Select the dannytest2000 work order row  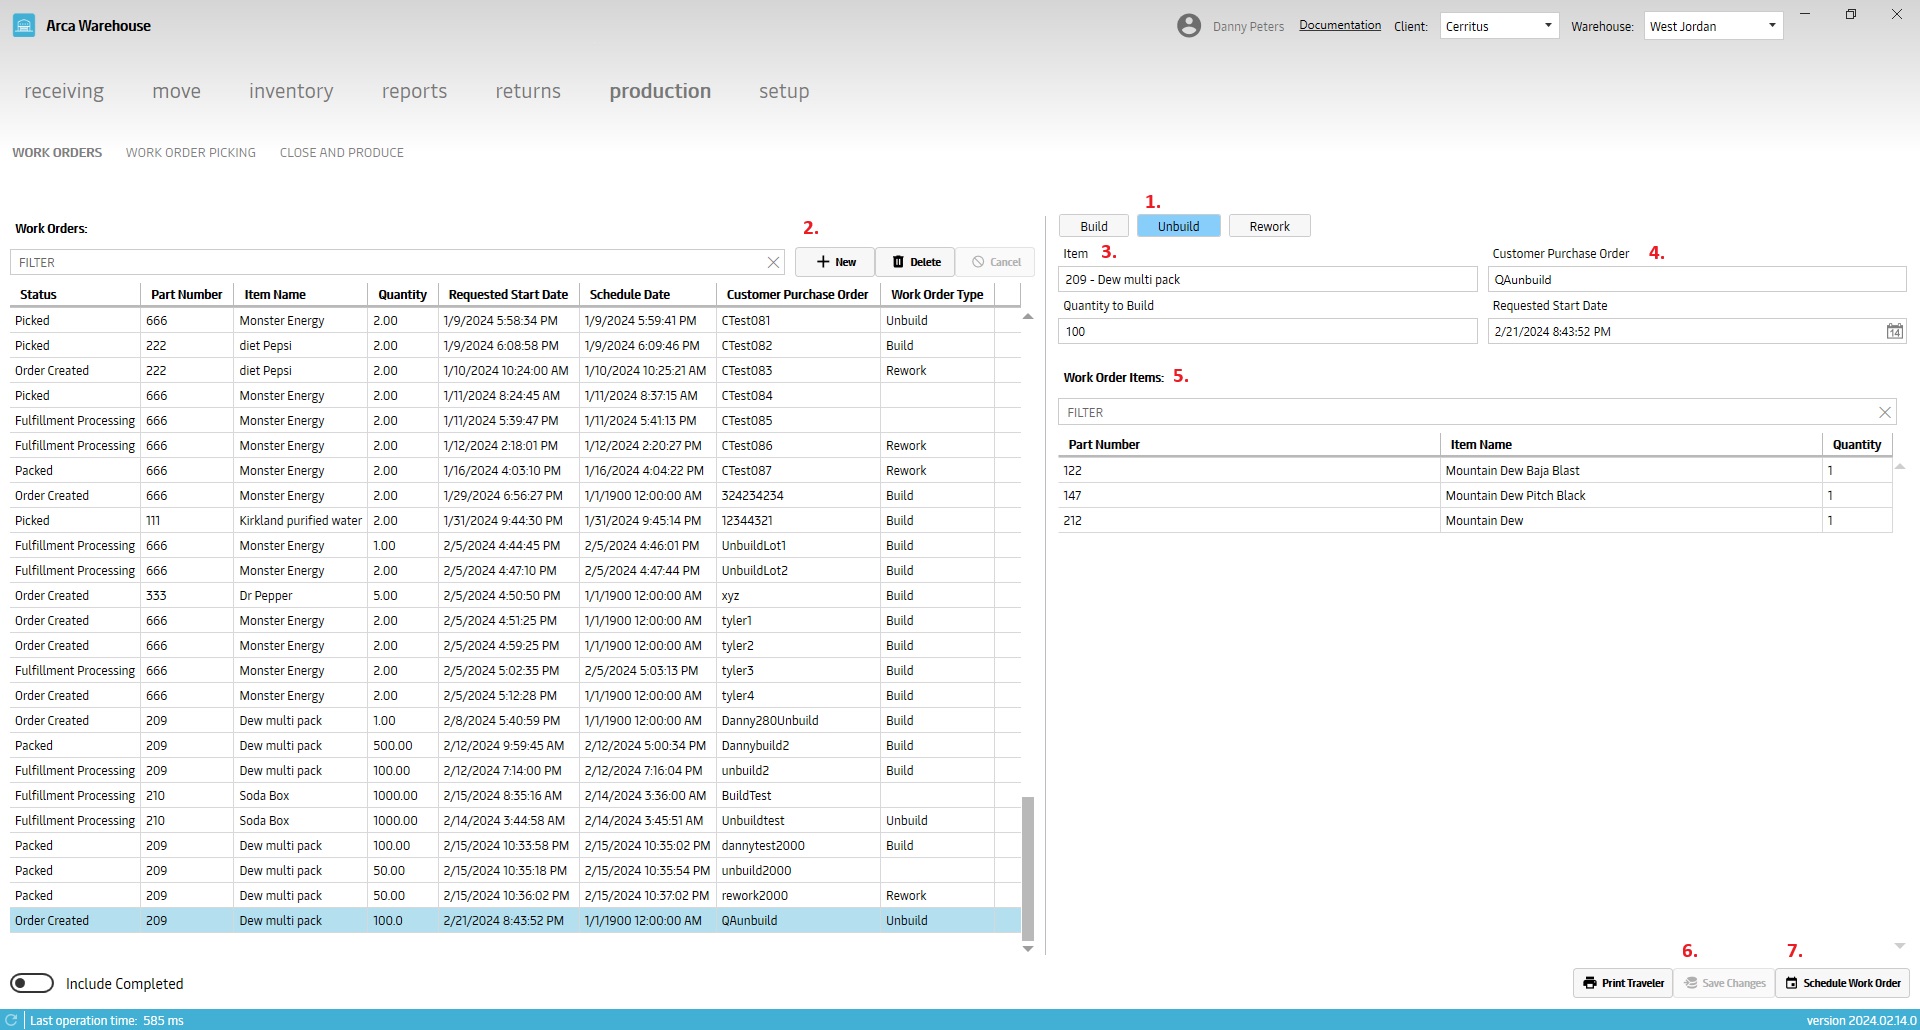click(x=516, y=845)
